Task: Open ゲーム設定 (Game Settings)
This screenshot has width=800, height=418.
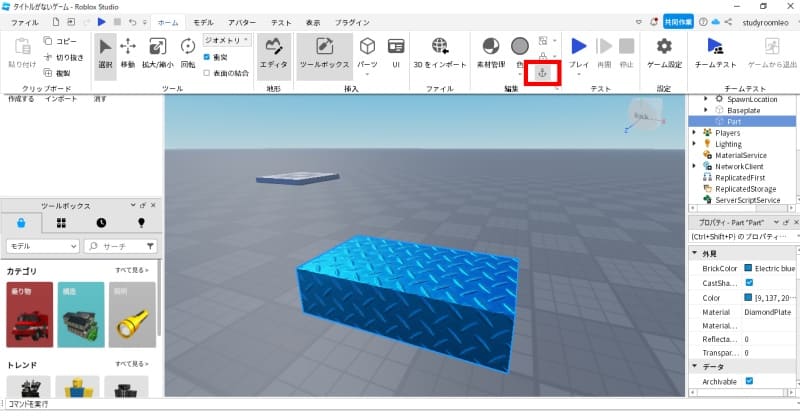Action: click(664, 54)
